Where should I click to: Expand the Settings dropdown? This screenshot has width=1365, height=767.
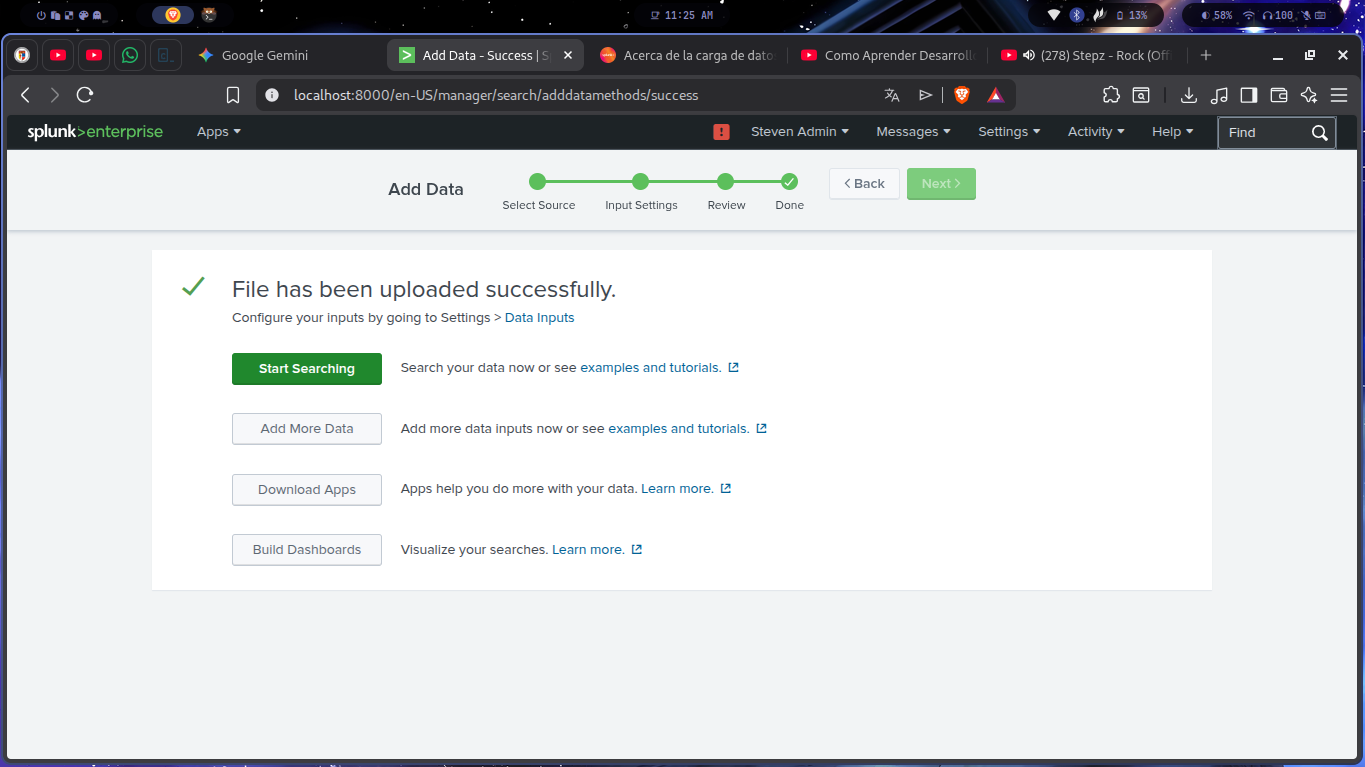(1008, 132)
